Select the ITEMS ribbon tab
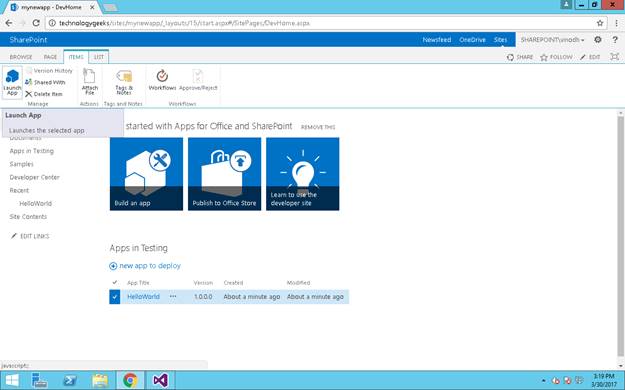625x390 pixels. (x=76, y=57)
